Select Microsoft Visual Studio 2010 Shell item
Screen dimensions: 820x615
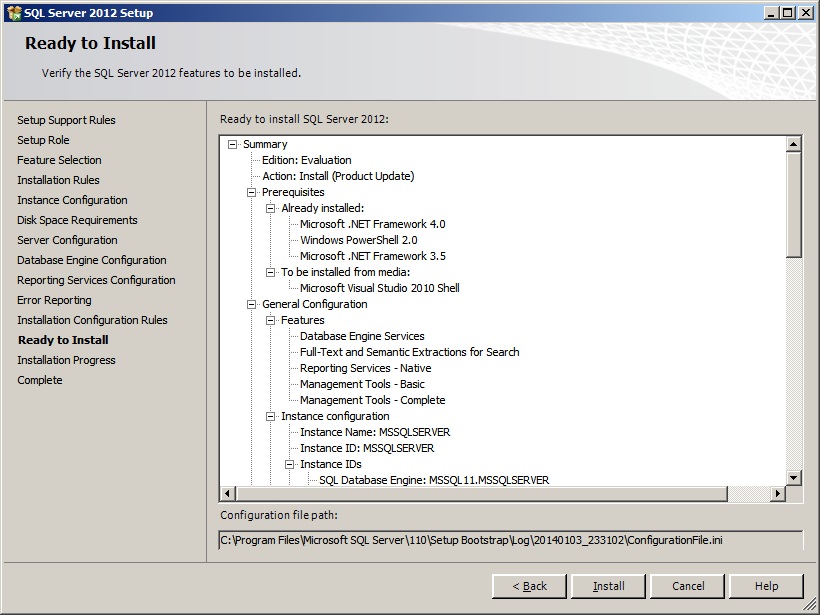(x=379, y=288)
